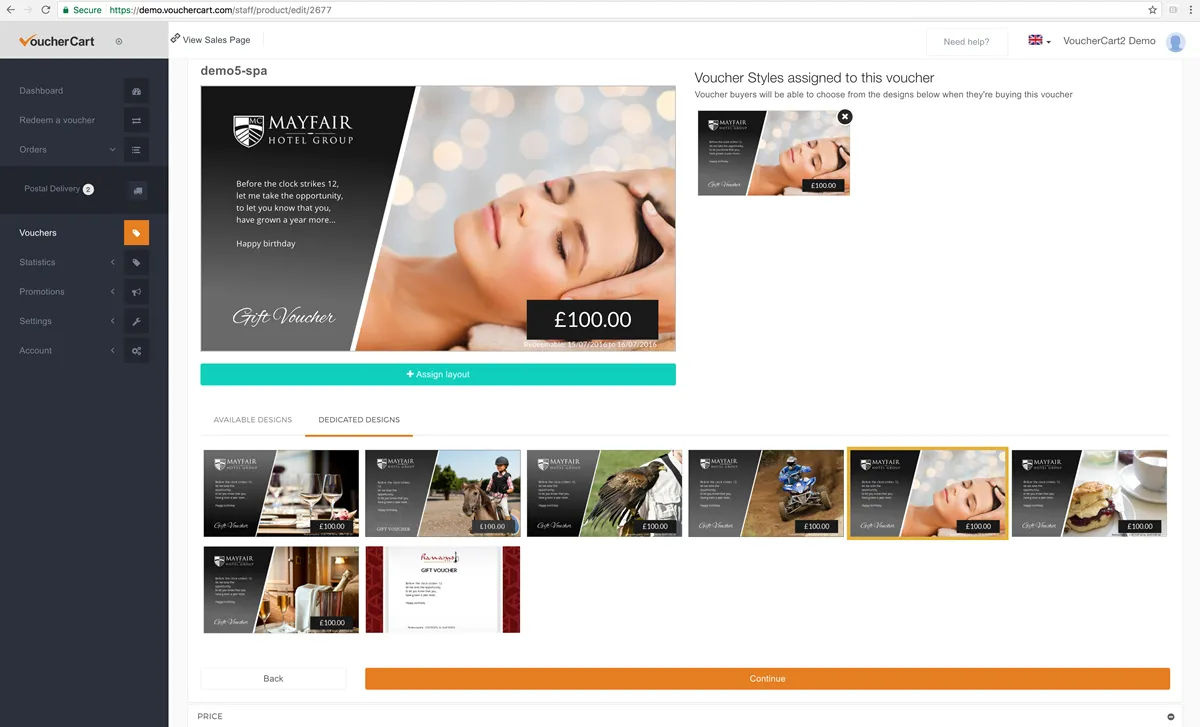The width and height of the screenshot is (1200, 727).
Task: Click the Settings wrench icon
Action: click(x=137, y=321)
